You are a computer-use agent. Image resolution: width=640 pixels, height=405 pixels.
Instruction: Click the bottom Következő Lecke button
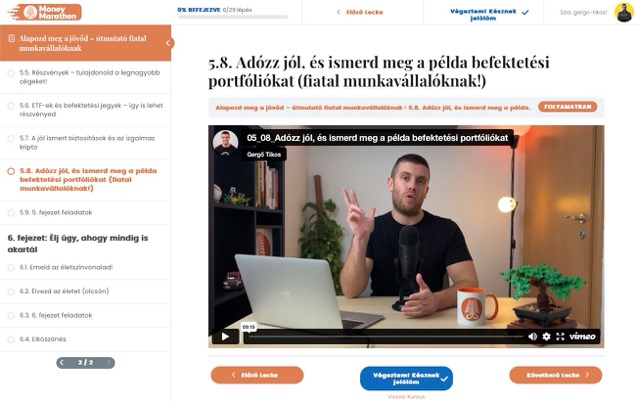pyautogui.click(x=556, y=375)
